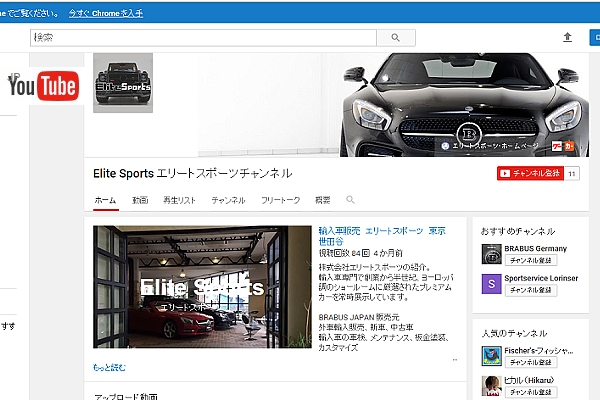
Task: Subscribe to Hikaru channel
Action: (531, 392)
